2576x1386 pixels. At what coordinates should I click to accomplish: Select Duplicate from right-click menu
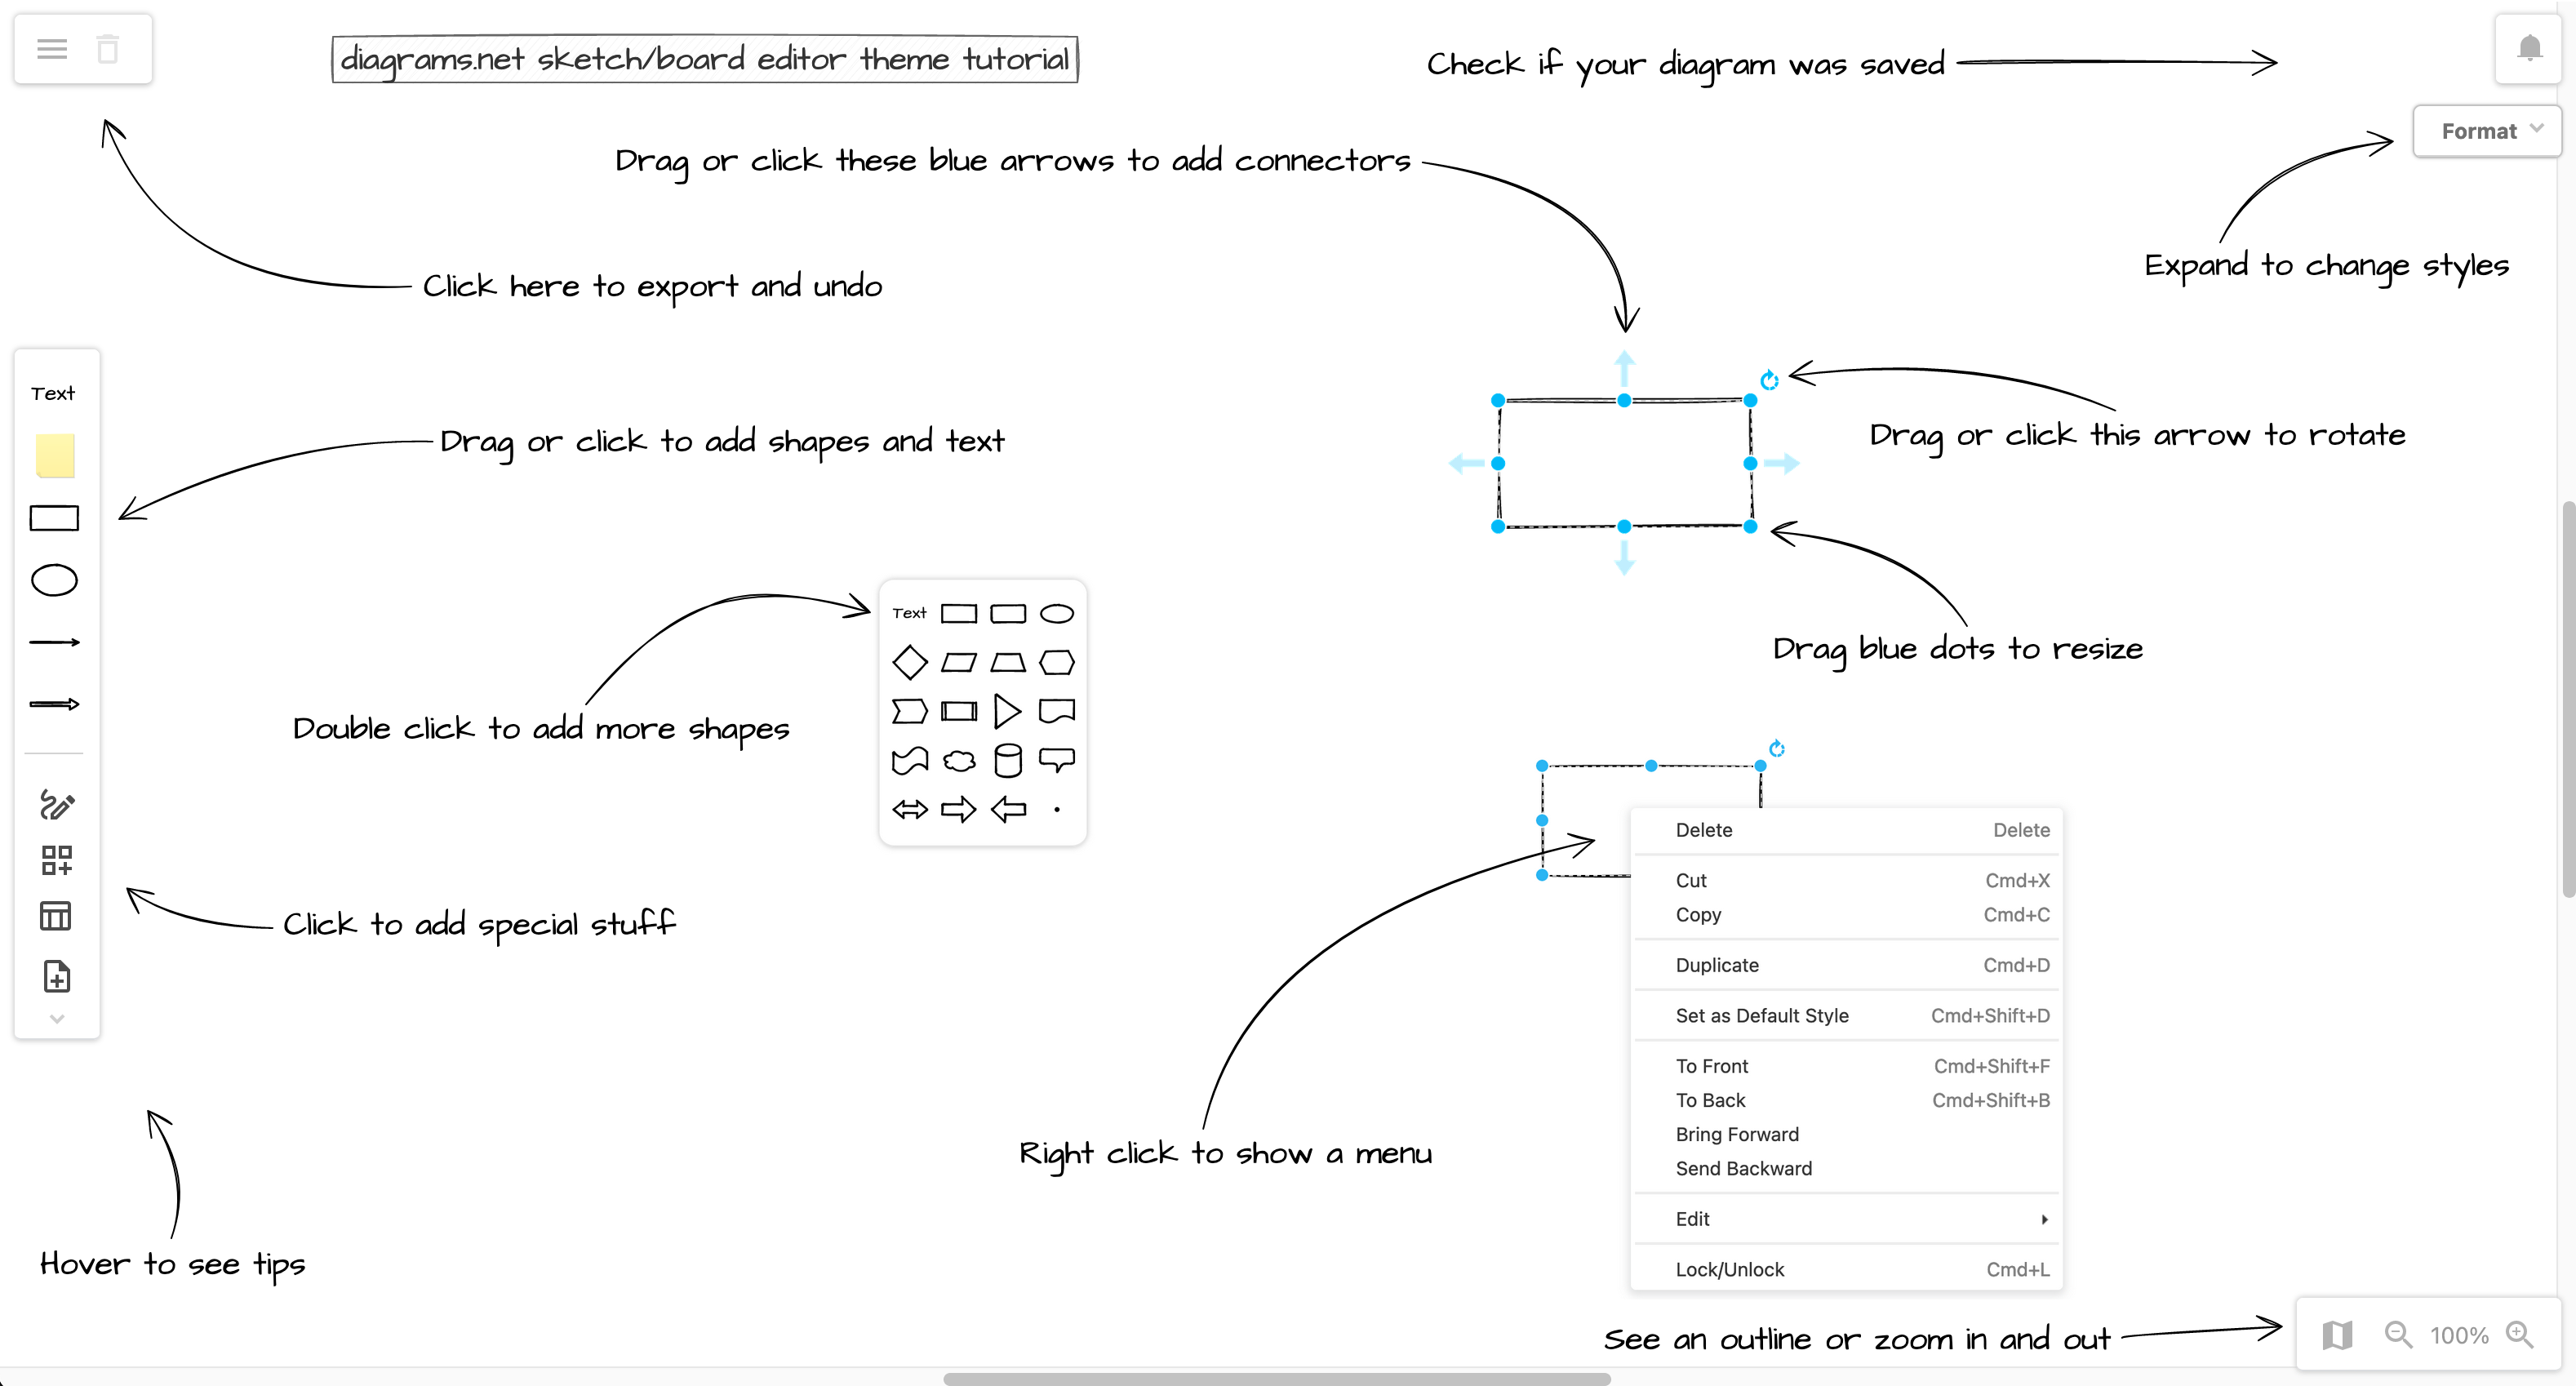click(x=1717, y=964)
